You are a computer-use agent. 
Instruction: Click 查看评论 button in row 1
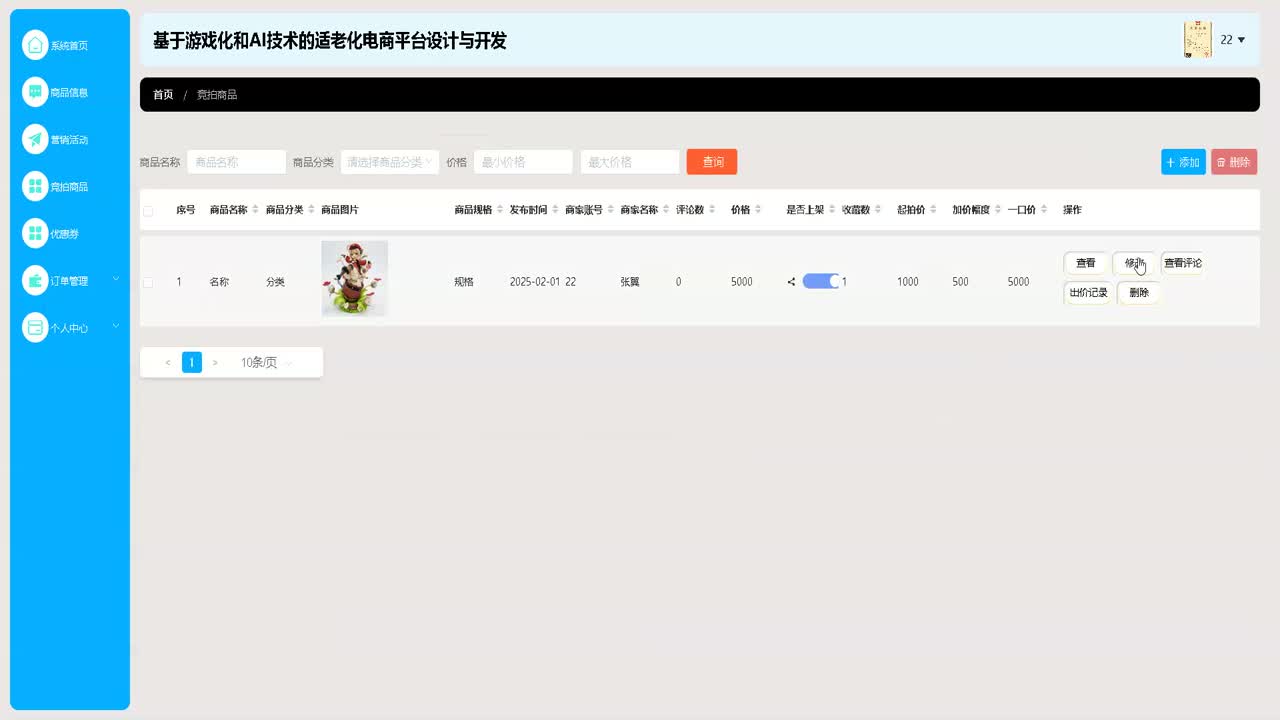pos(1183,264)
